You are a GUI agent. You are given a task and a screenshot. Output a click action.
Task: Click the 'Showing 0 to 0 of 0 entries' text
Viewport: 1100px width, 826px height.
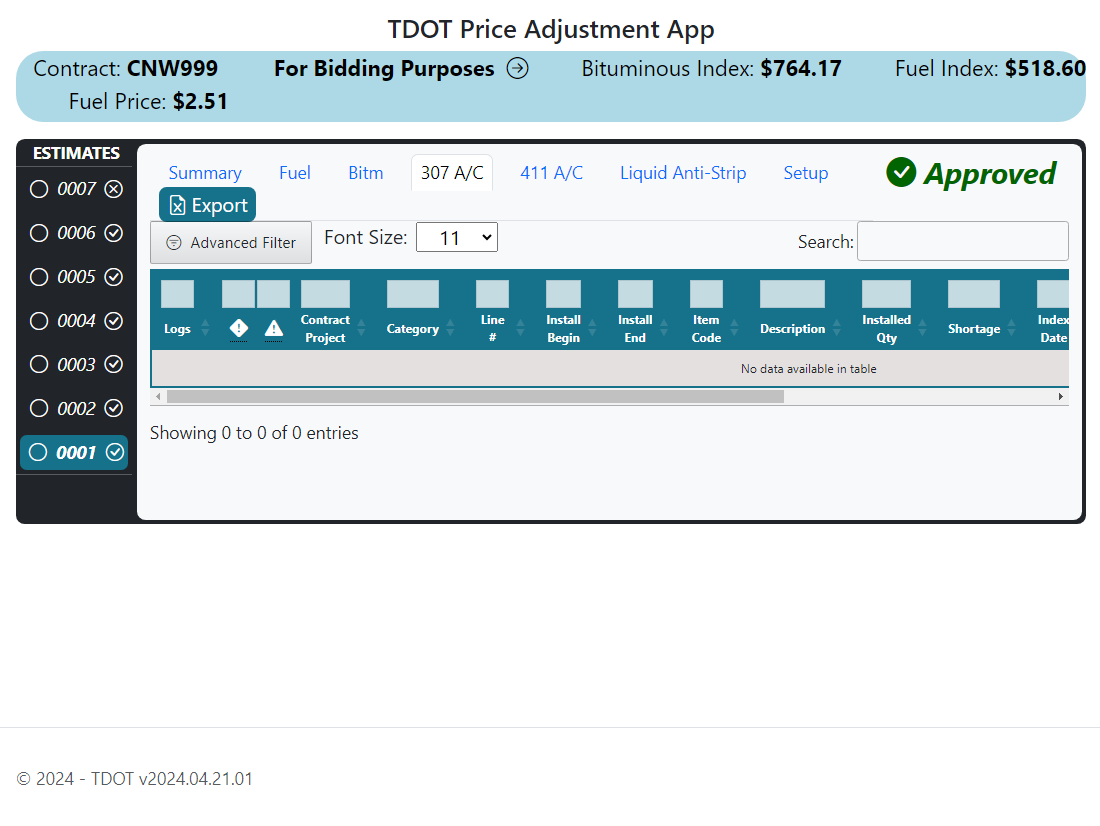point(254,433)
